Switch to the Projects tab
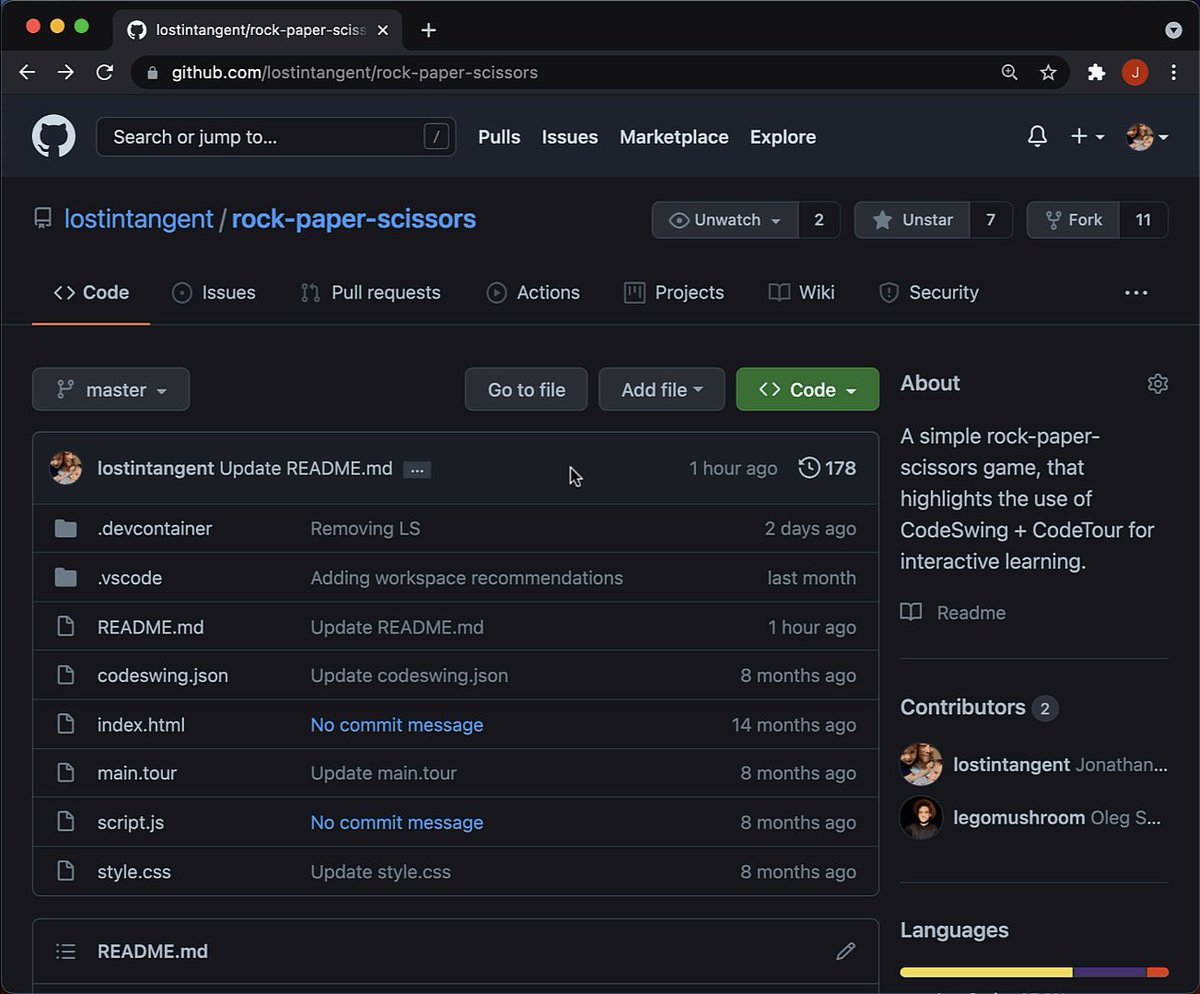This screenshot has width=1200, height=994. [x=674, y=293]
